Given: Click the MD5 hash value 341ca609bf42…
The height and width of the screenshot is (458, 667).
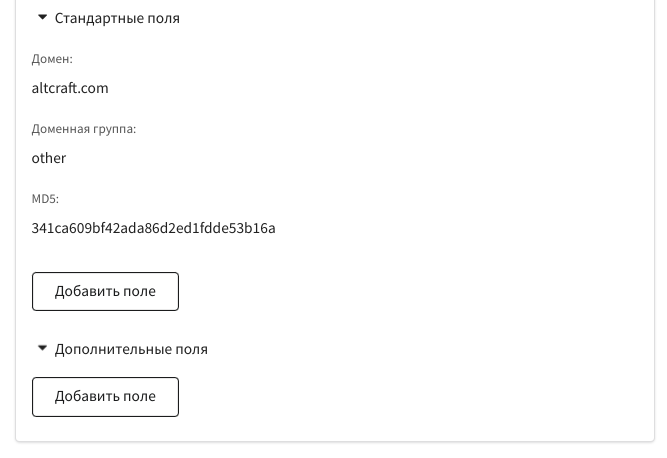Looking at the screenshot, I should [154, 228].
